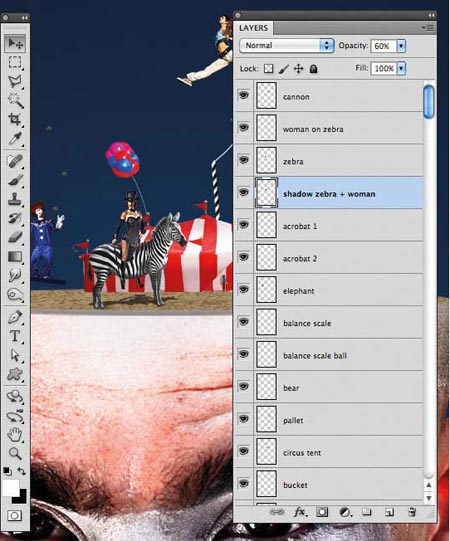Add a layer mask
The image size is (450, 541).
pyautogui.click(x=322, y=512)
